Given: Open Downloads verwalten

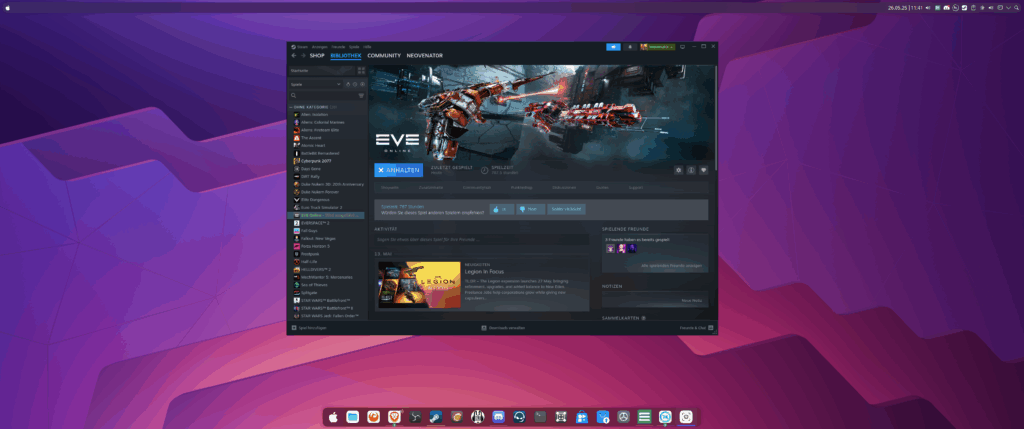Looking at the screenshot, I should (x=503, y=328).
